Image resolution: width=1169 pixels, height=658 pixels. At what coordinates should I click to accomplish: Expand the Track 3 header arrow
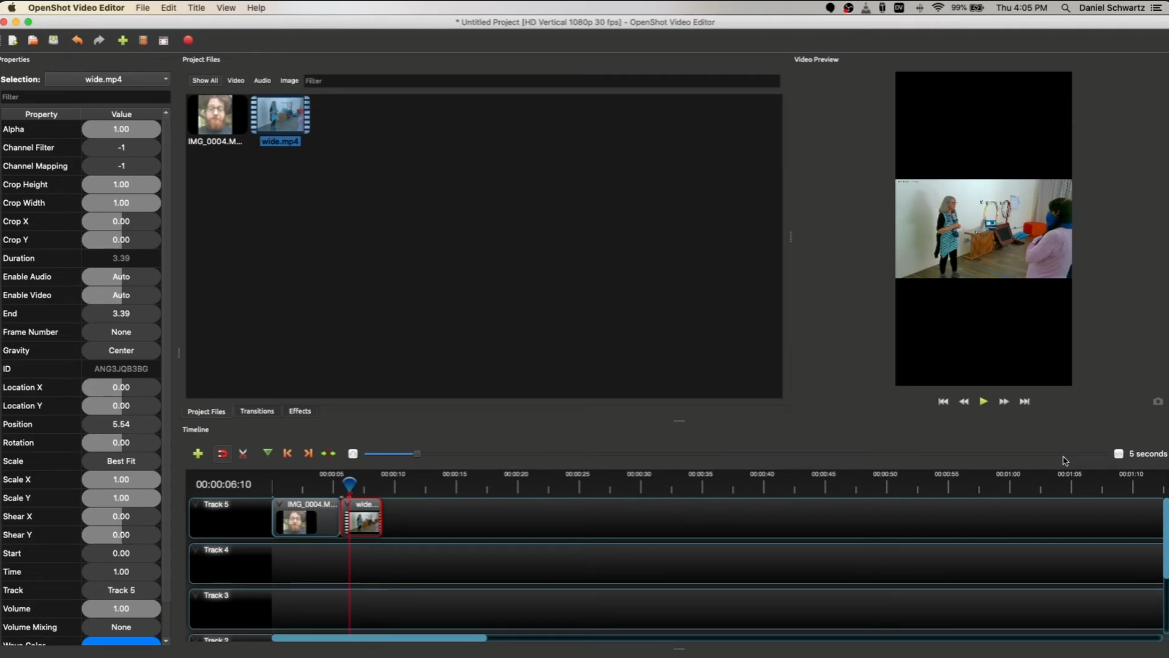point(195,595)
